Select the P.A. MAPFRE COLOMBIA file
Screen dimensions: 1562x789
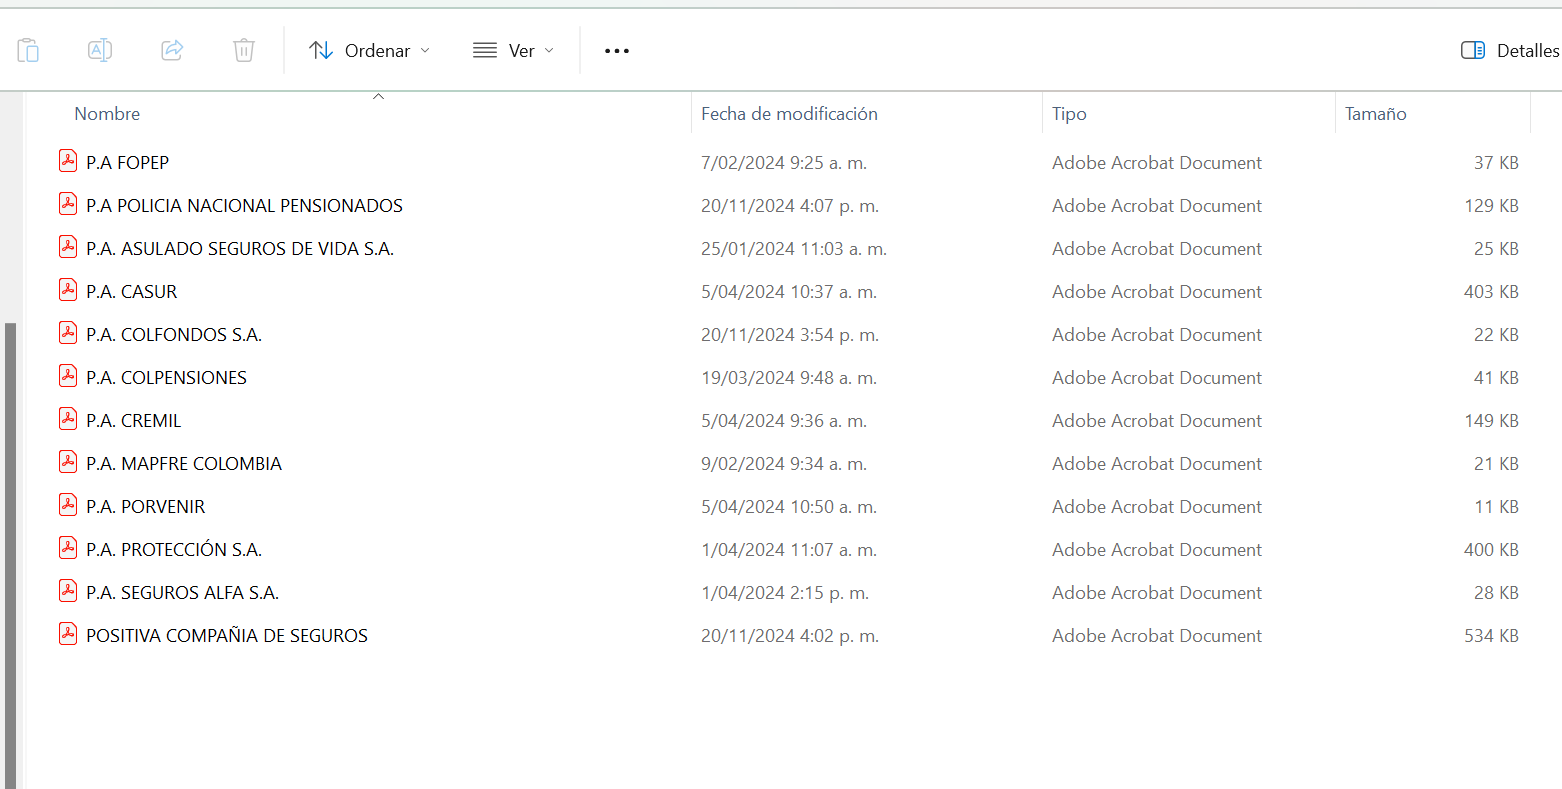point(184,464)
